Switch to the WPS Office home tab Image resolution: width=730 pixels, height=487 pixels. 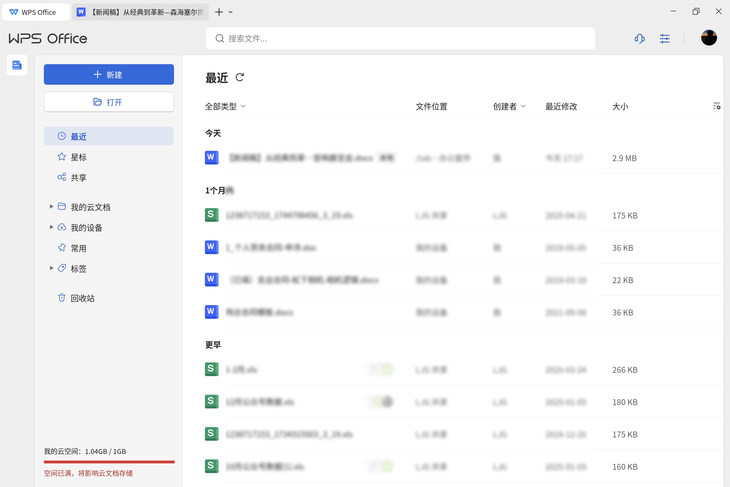35,12
